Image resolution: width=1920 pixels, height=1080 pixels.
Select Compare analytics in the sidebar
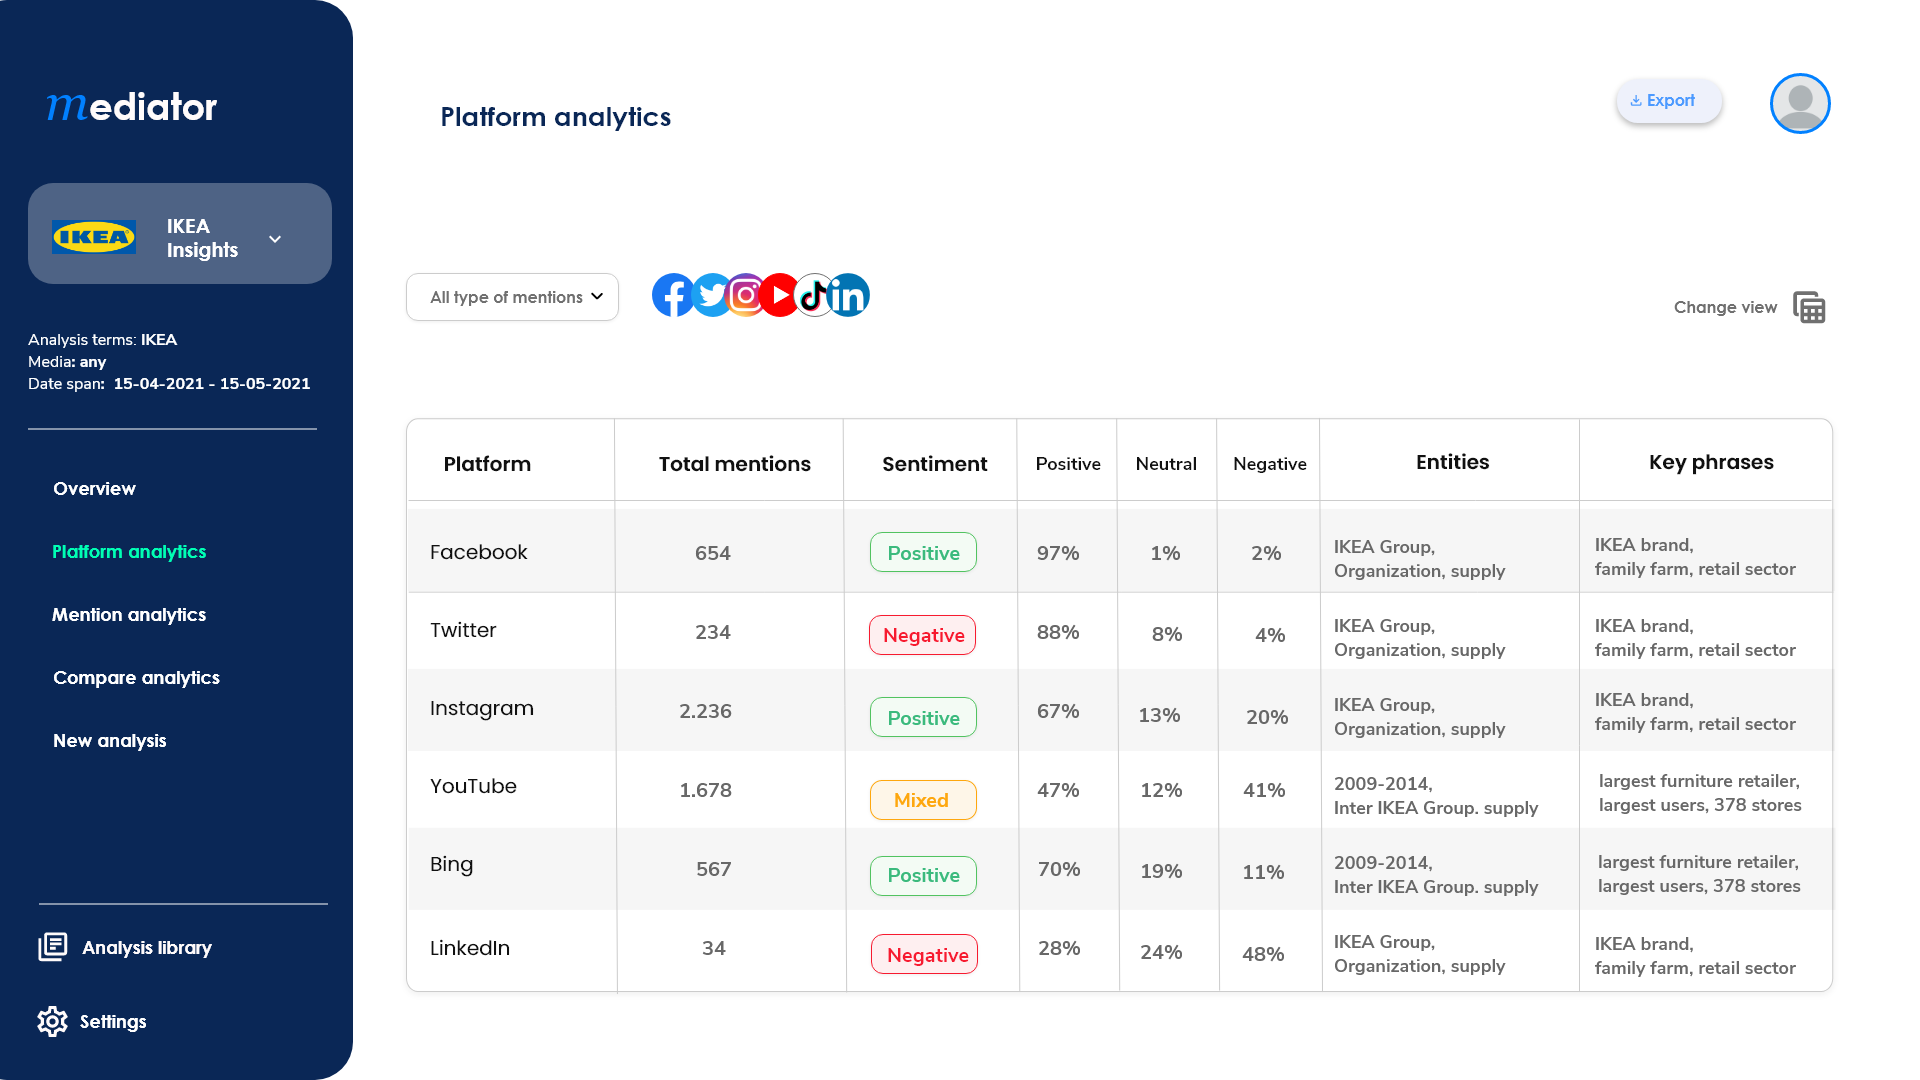coord(136,678)
